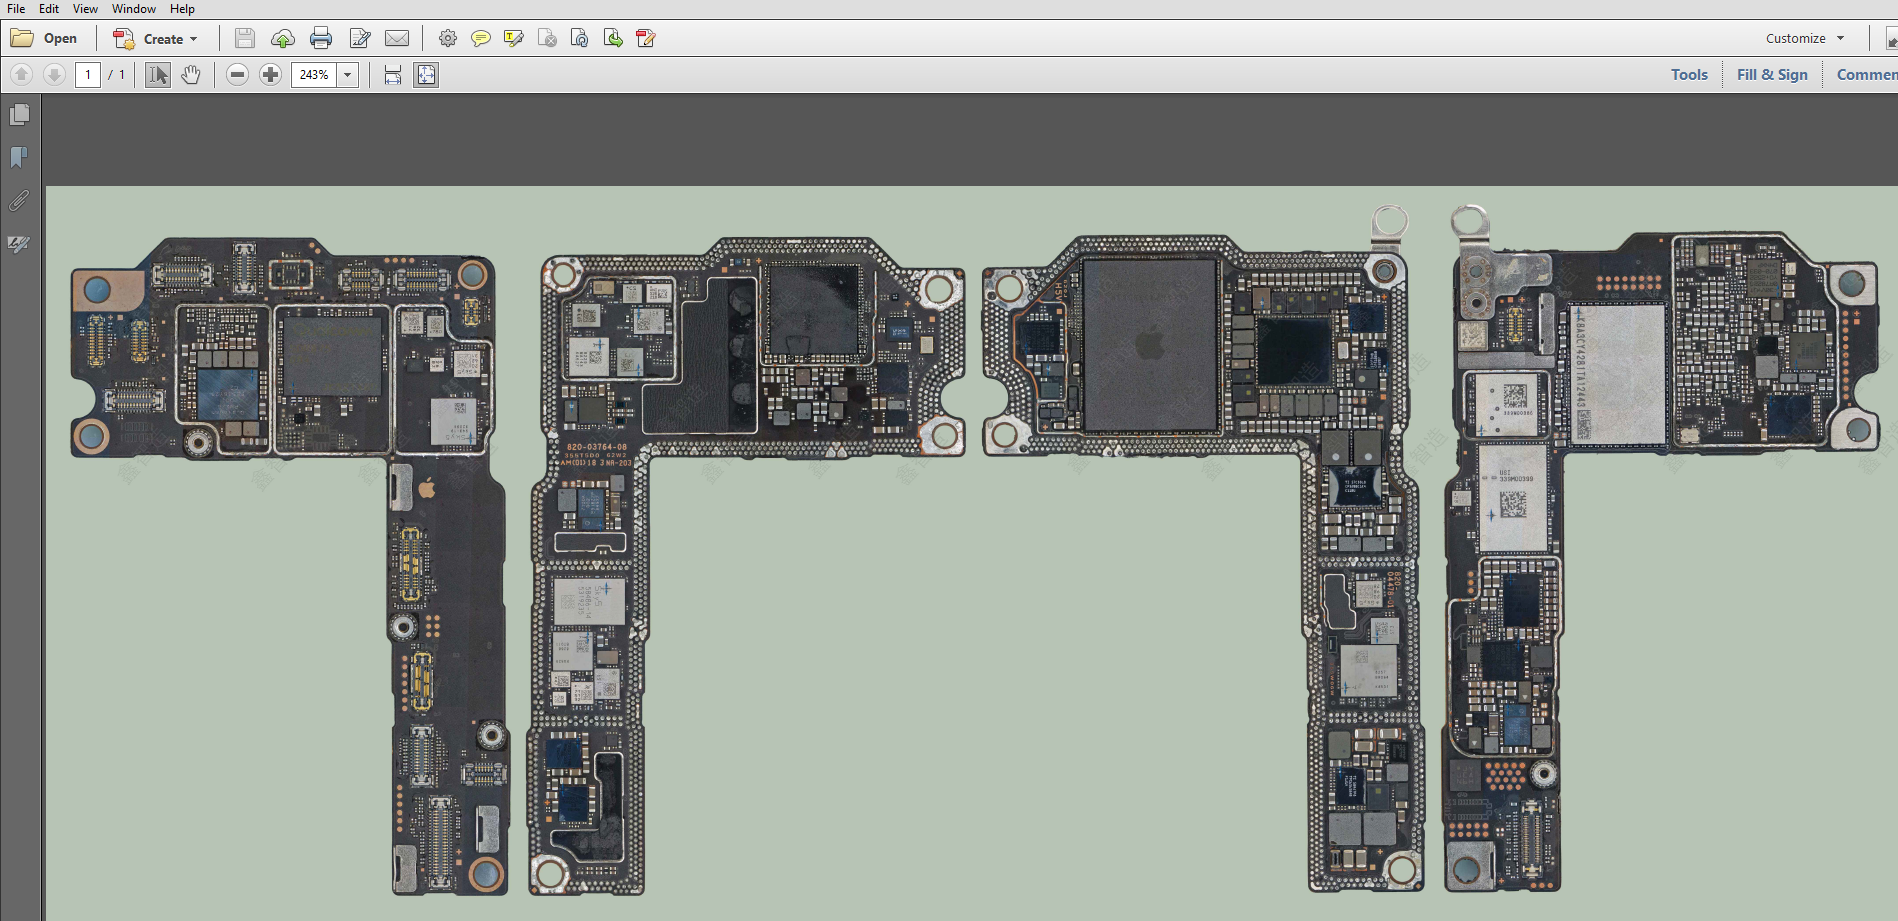Open the View menu

click(85, 9)
